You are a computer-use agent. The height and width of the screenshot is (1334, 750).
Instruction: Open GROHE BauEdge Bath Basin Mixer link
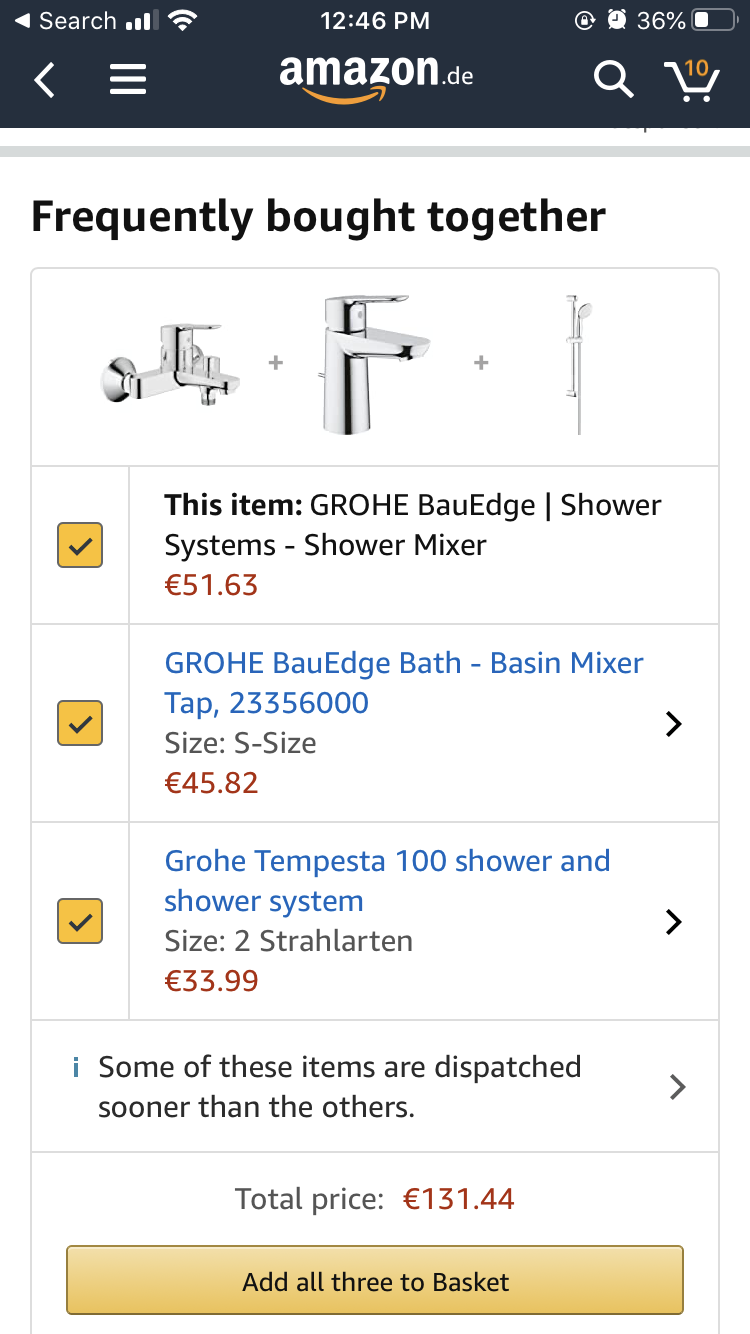click(x=404, y=683)
